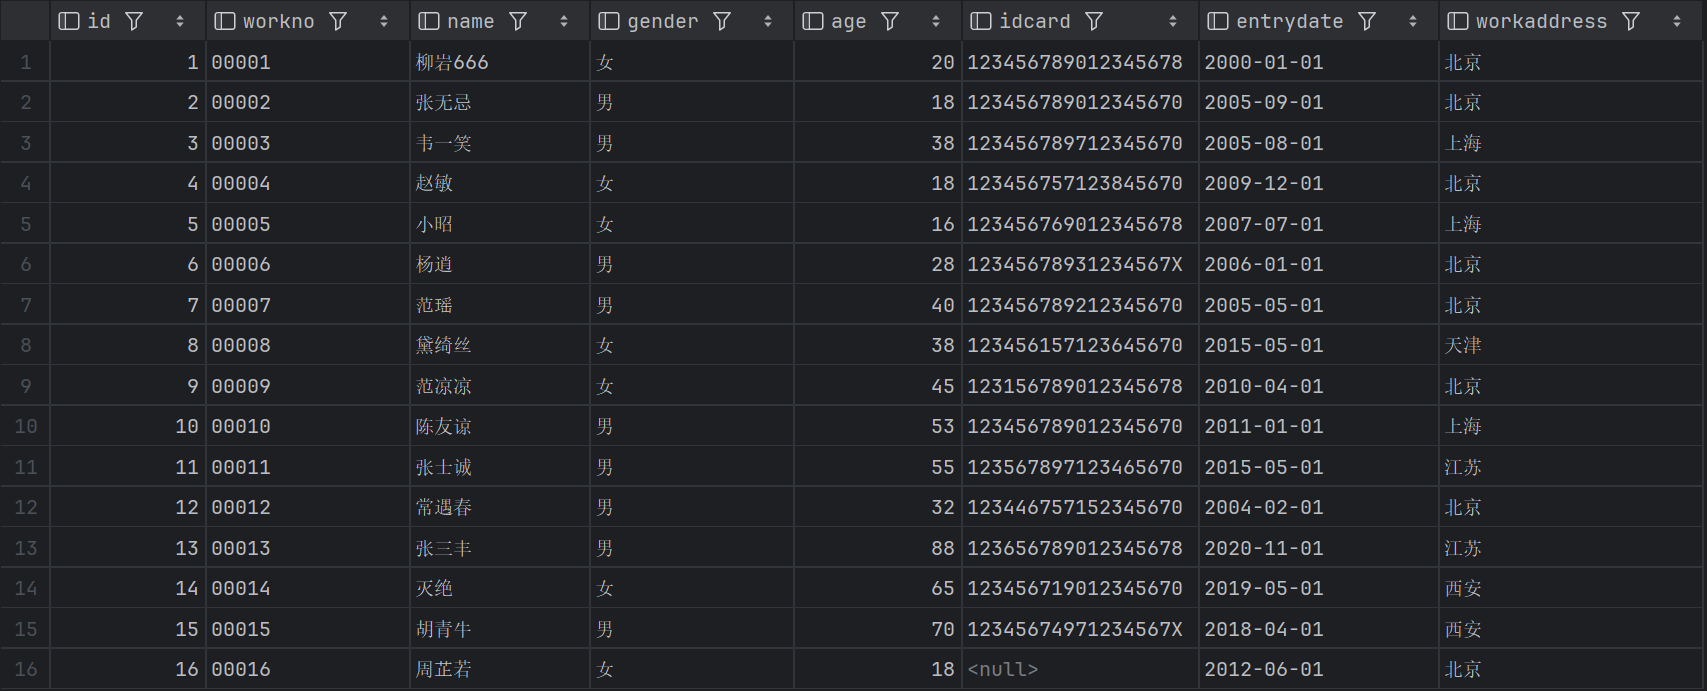Click the filter icon on the entrydate column
Viewport: 1707px width, 691px height.
tap(1367, 21)
